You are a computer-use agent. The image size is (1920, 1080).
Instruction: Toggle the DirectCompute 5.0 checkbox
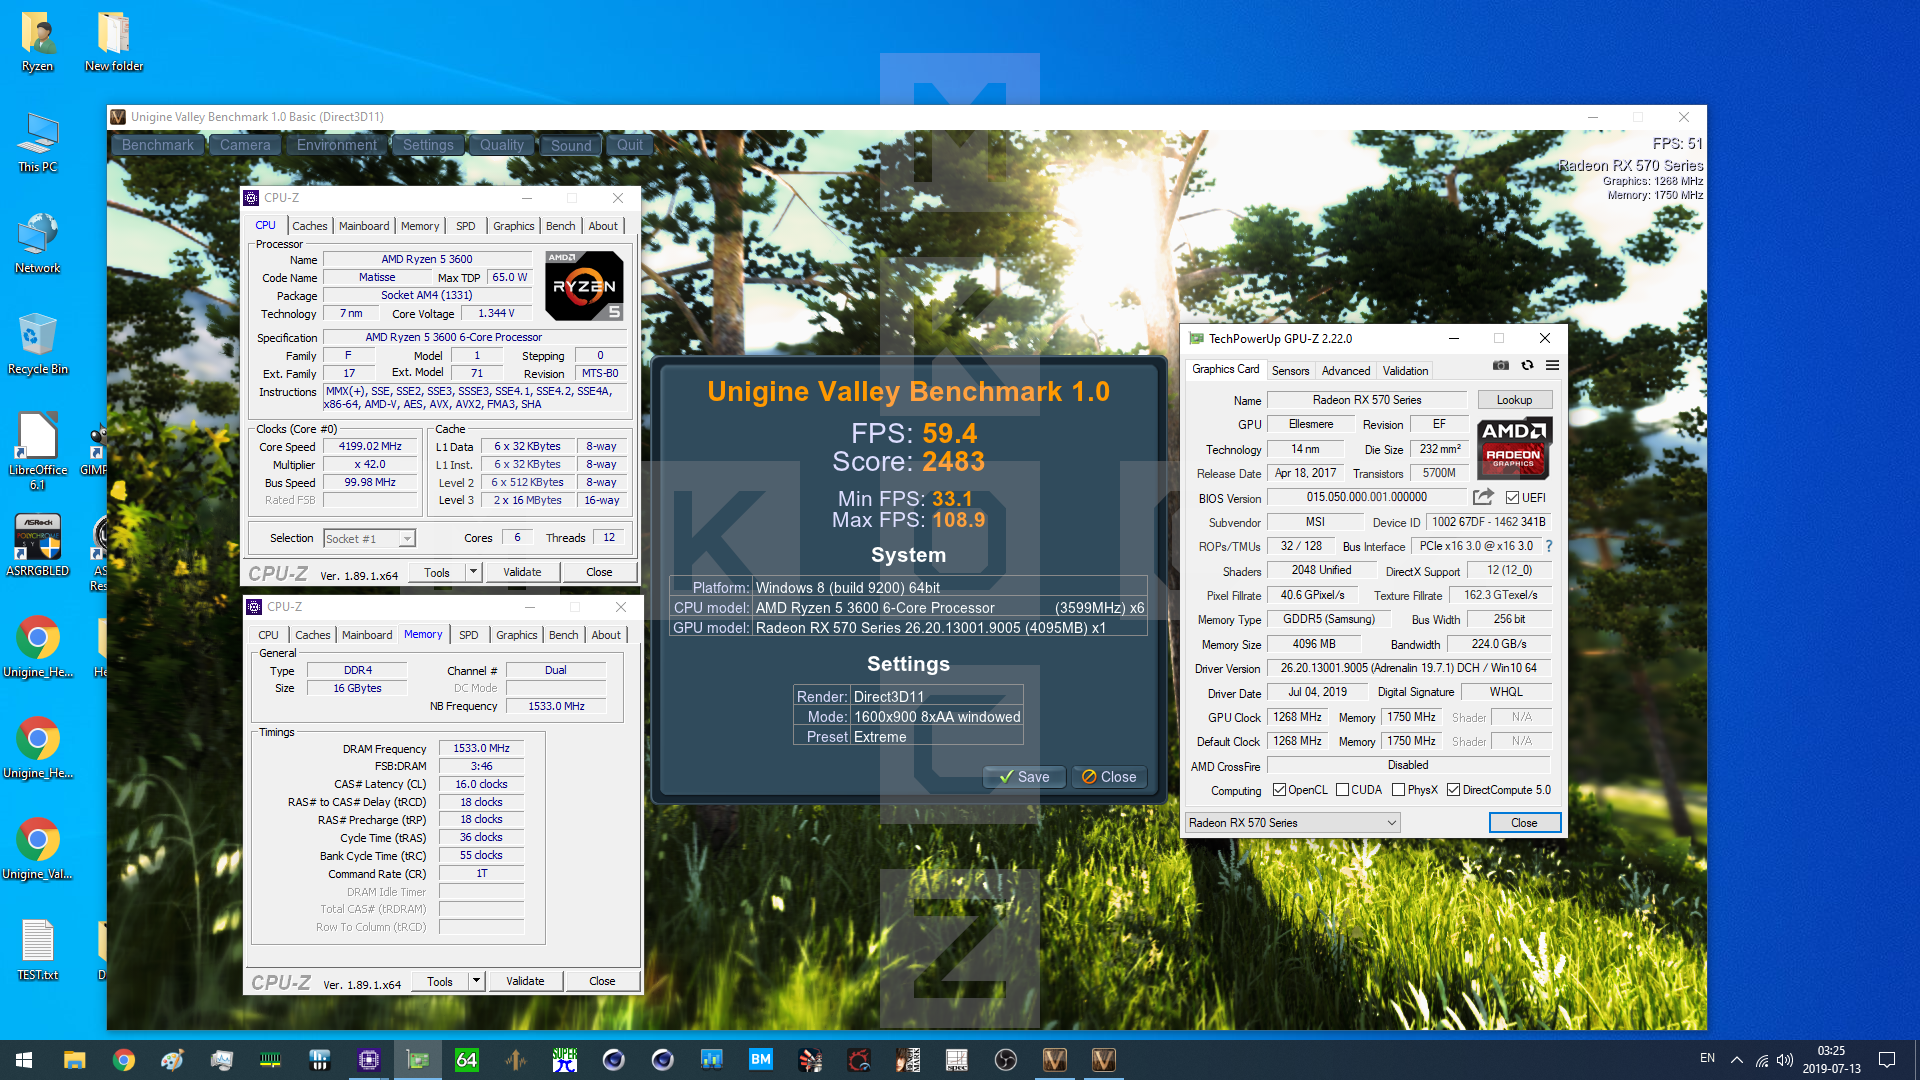point(1453,790)
